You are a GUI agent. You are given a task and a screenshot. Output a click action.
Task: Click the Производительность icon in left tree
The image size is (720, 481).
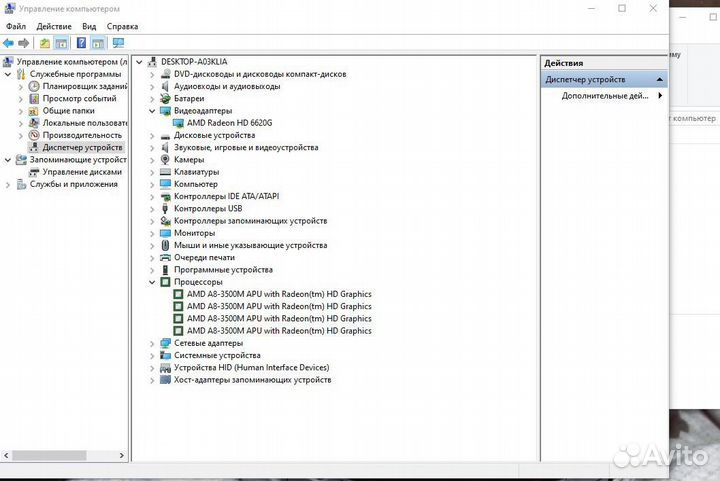34,135
